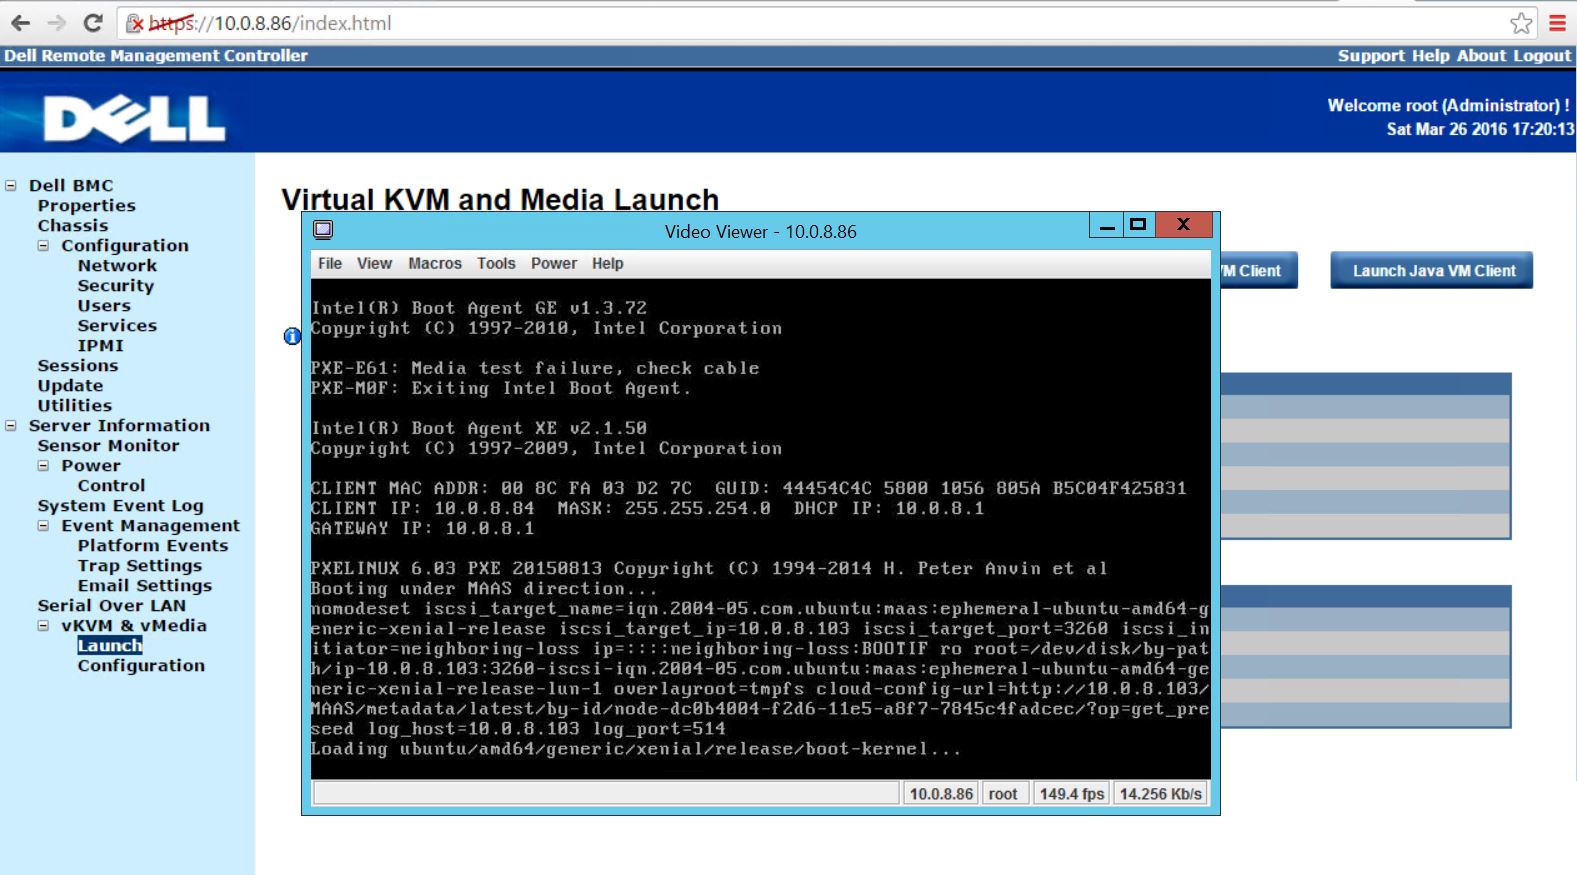
Task: Log out using the Logout link
Action: coord(1542,56)
